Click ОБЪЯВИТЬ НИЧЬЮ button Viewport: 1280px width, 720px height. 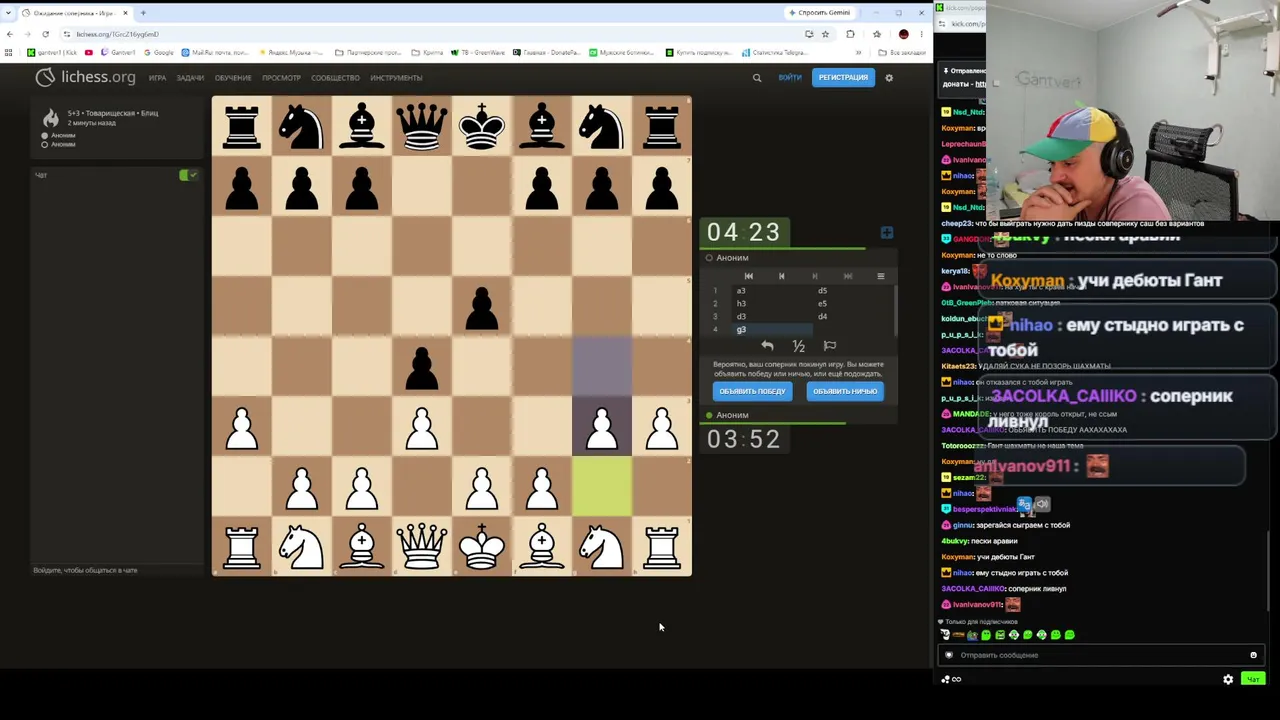pos(845,391)
